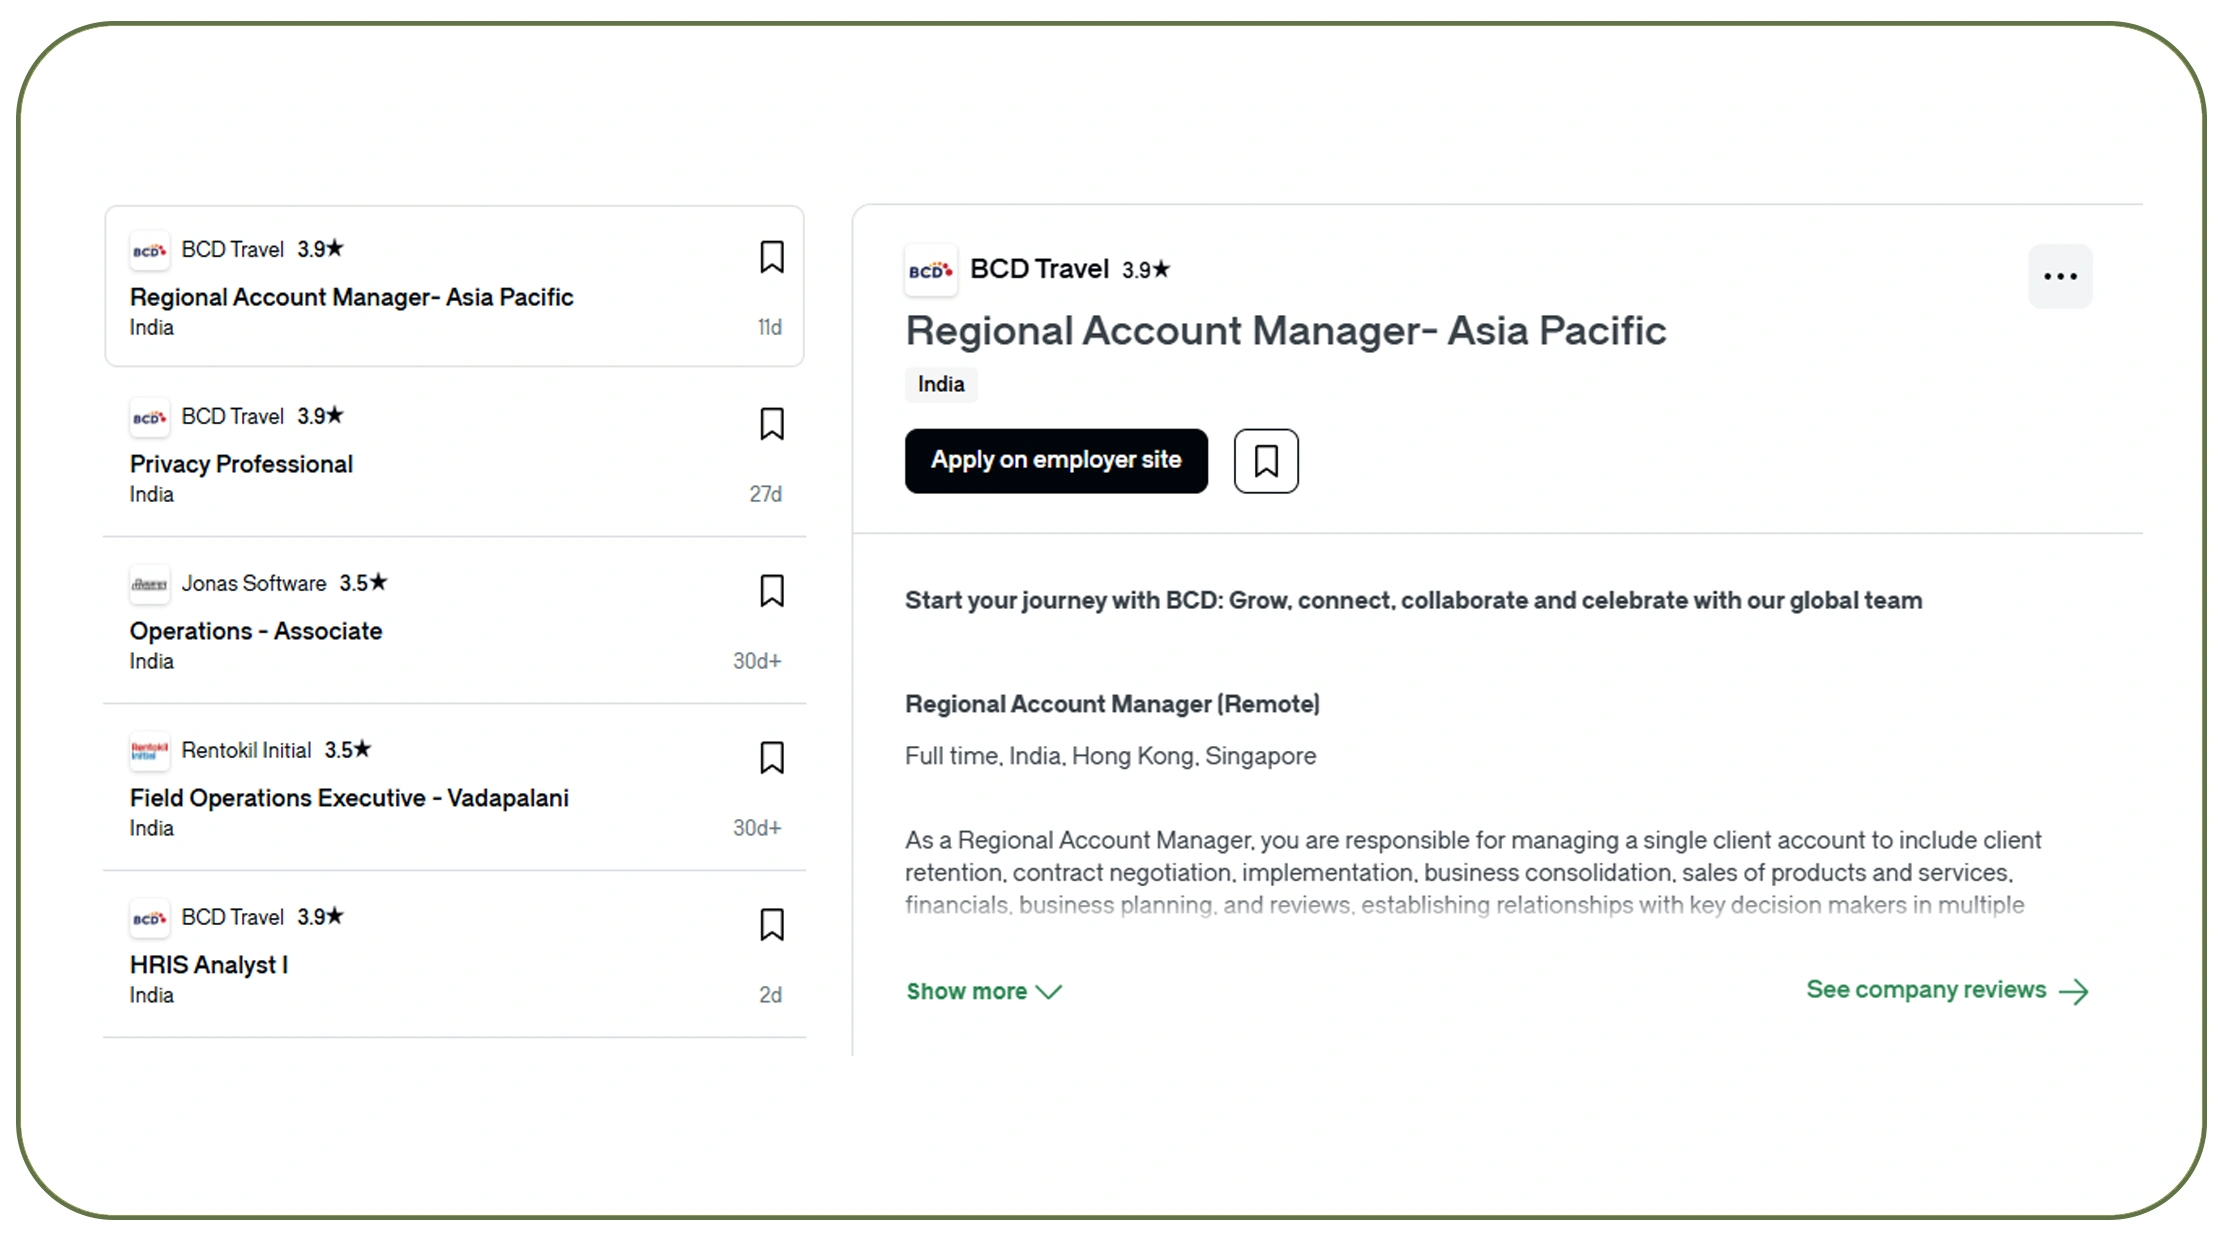Save the Field Operations Executive listing
The width and height of the screenshot is (2223, 1240).
click(x=771, y=758)
